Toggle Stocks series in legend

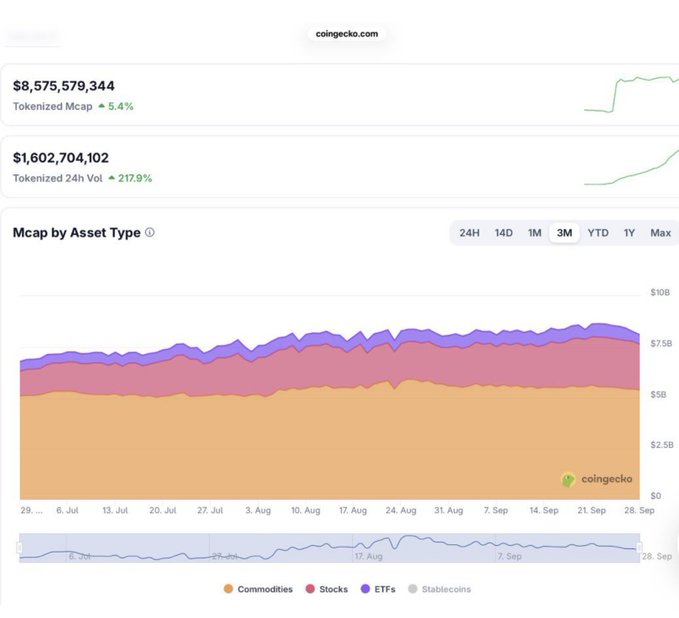click(327, 589)
